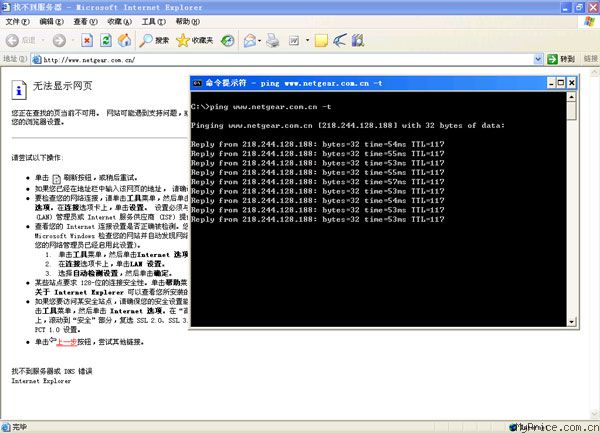Maximize the command prompt window
Image resolution: width=600 pixels, height=433 pixels.
coord(561,83)
